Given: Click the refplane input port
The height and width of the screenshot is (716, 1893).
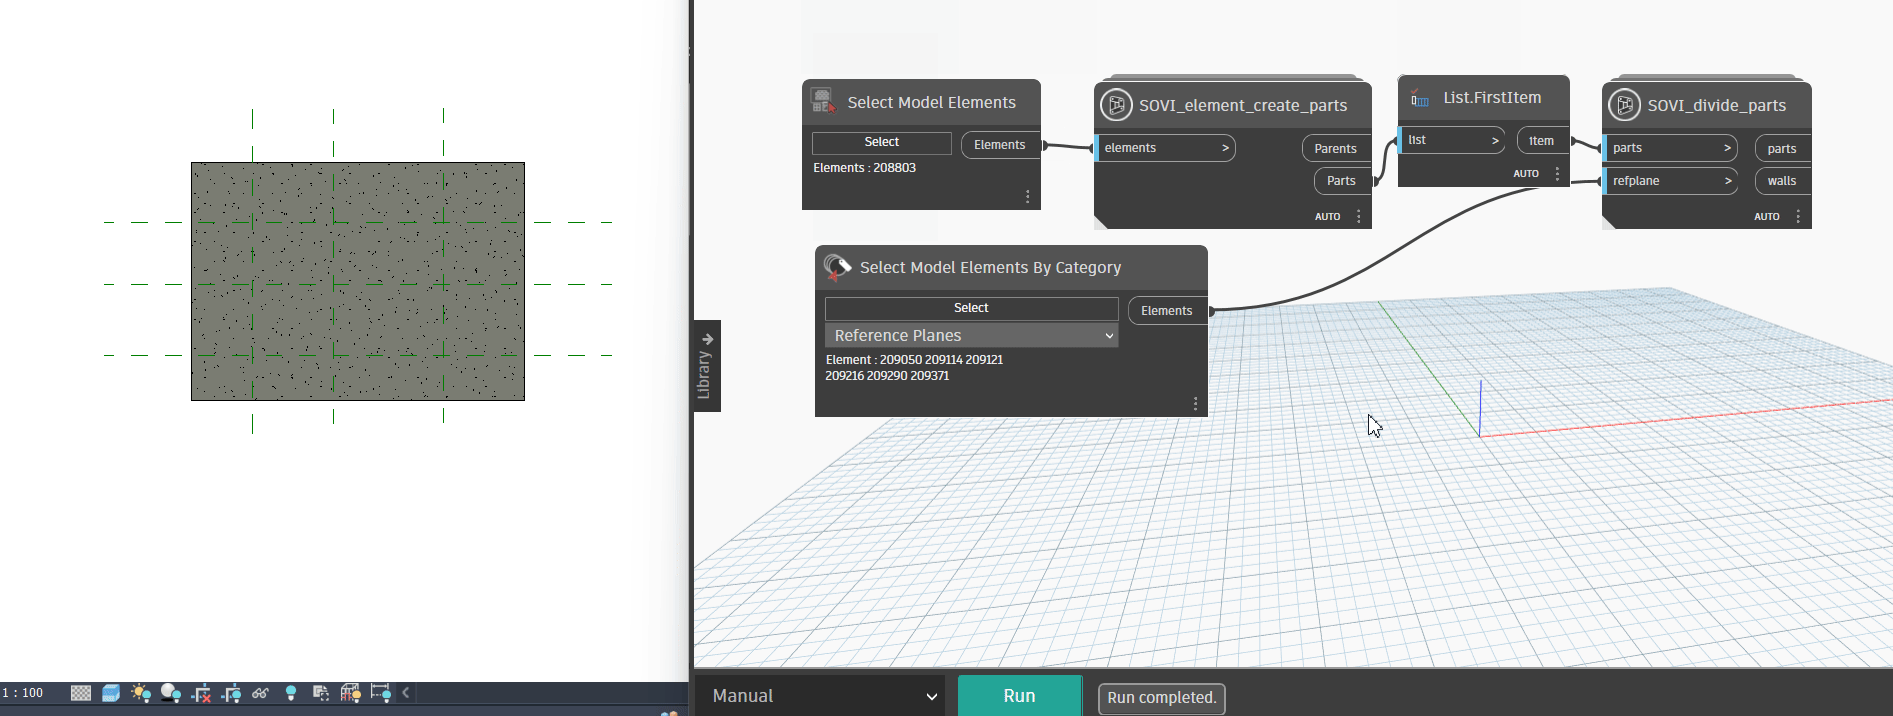Looking at the screenshot, I should (1669, 181).
